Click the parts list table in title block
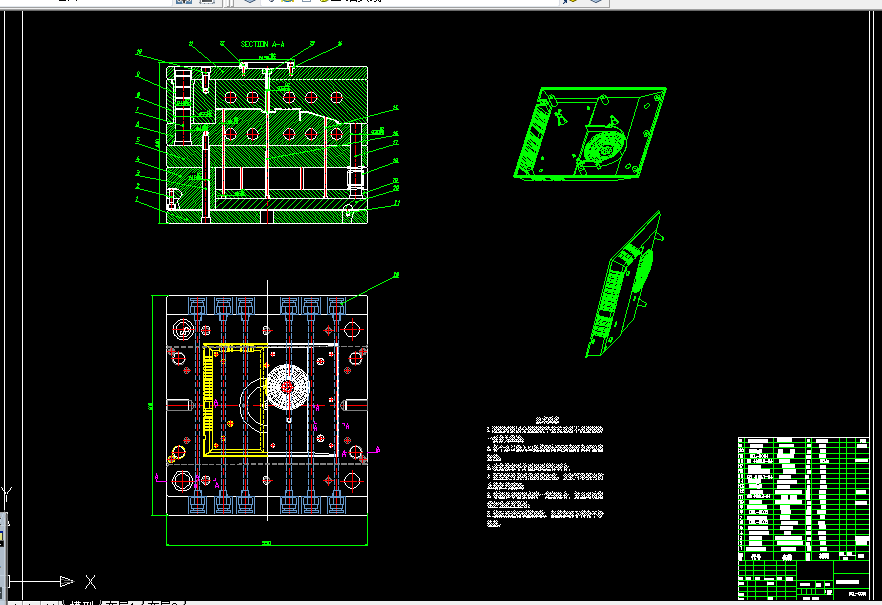882x605 pixels. tap(803, 499)
